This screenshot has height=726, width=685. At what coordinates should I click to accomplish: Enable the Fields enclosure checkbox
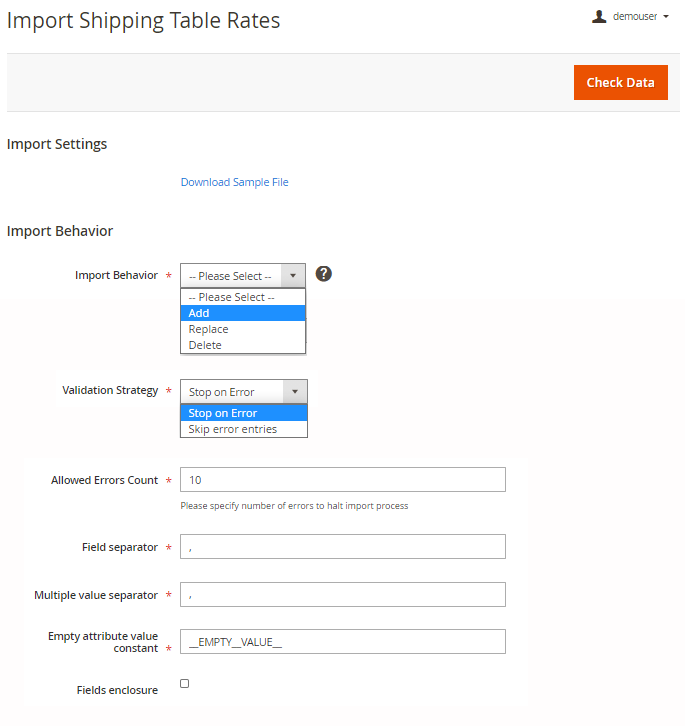184,683
